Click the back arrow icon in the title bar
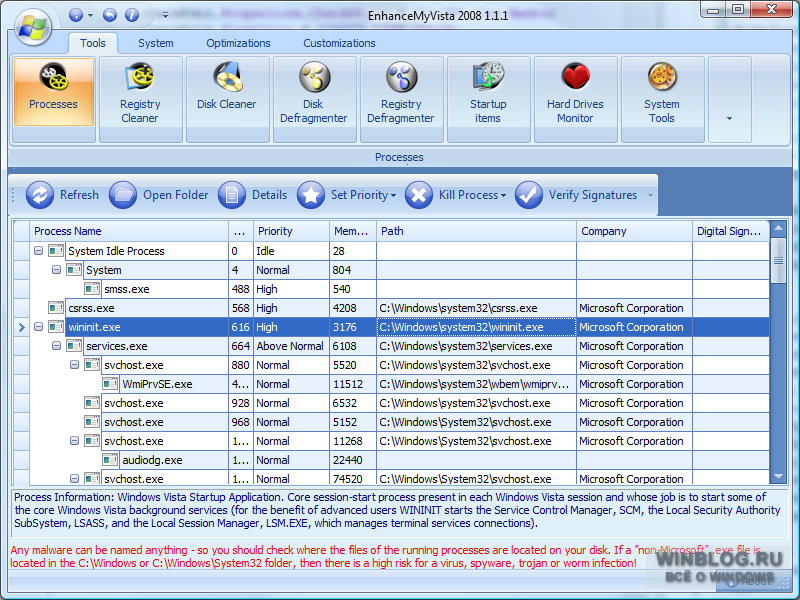The height and width of the screenshot is (600, 800). point(110,15)
